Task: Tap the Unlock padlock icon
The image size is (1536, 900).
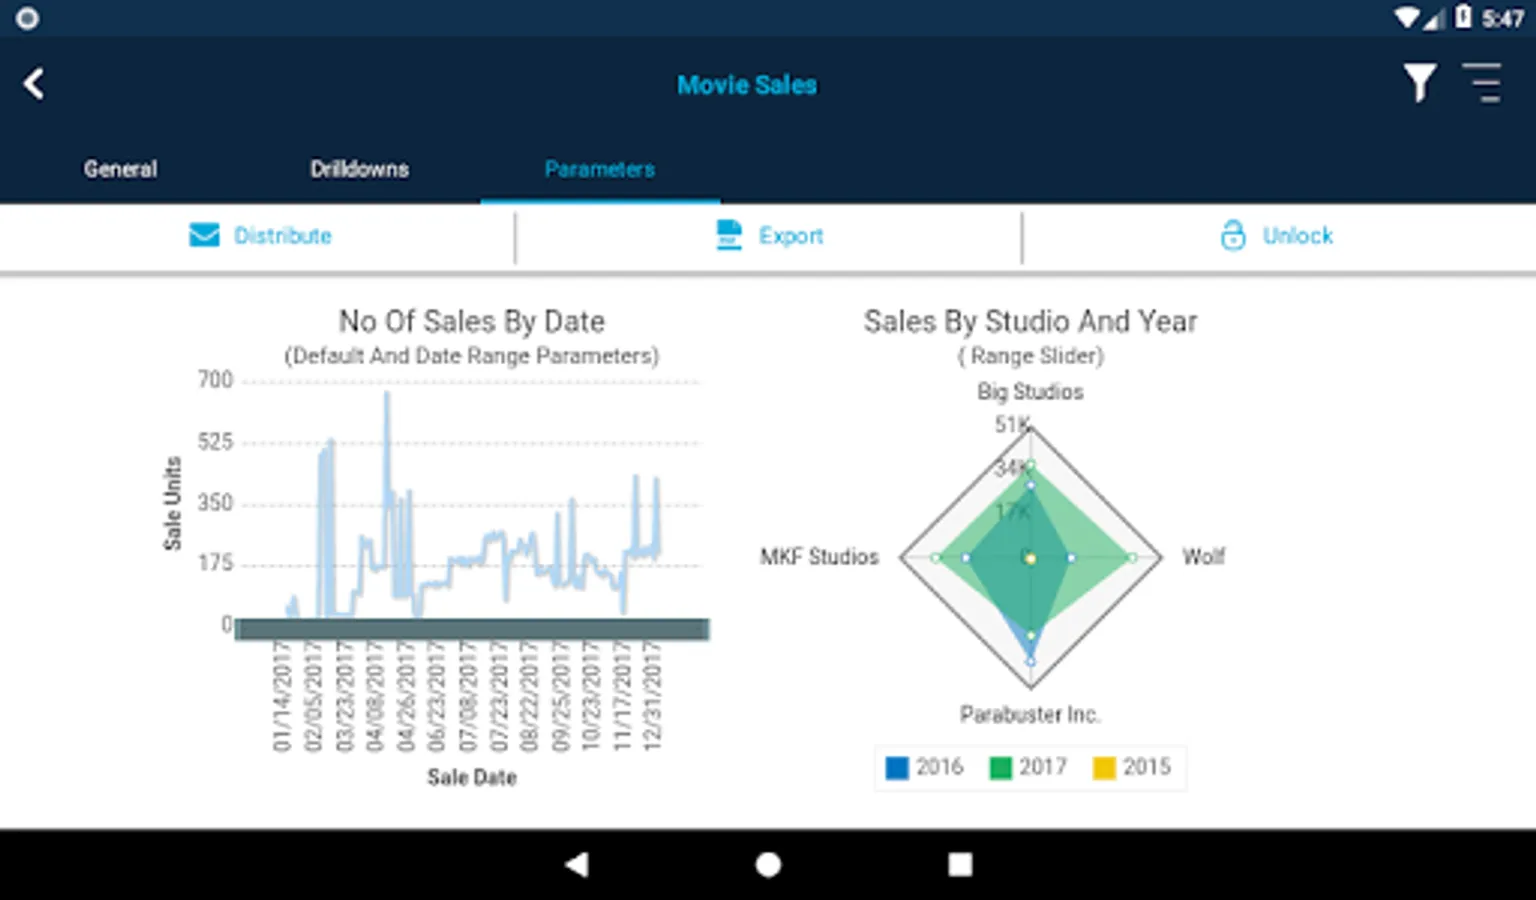Action: [1233, 235]
